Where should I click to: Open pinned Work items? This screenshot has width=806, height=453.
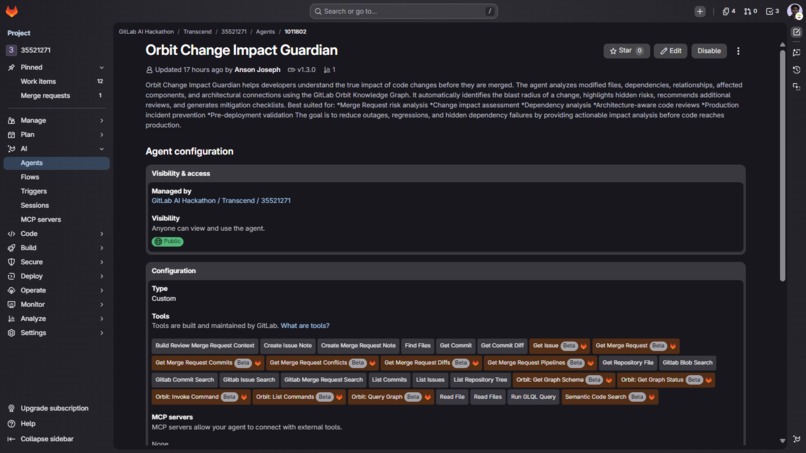[57, 81]
